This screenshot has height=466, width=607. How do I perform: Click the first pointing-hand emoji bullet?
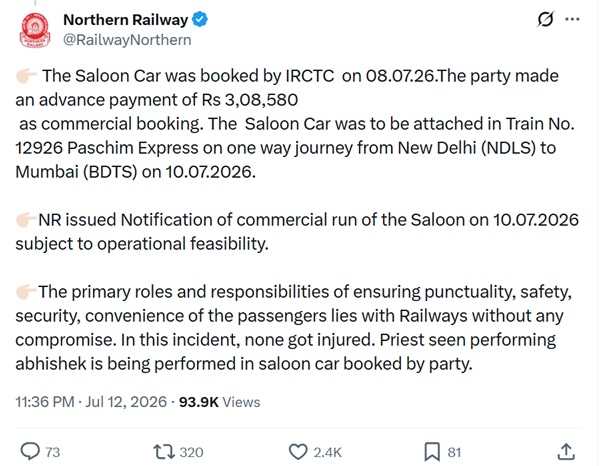point(26,76)
